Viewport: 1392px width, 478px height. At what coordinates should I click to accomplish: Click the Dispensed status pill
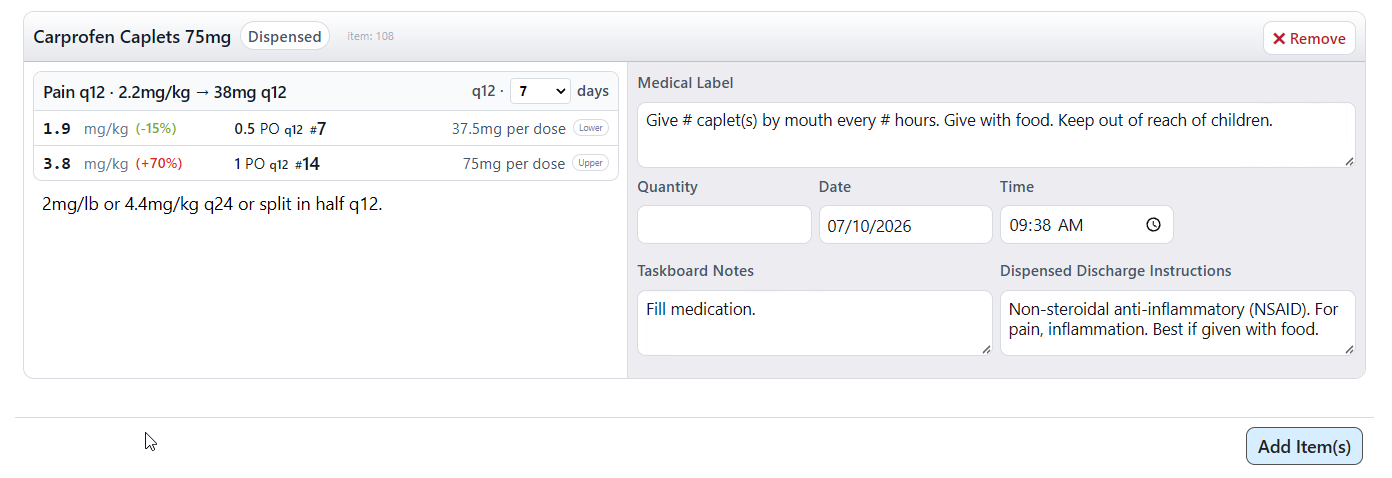click(285, 37)
